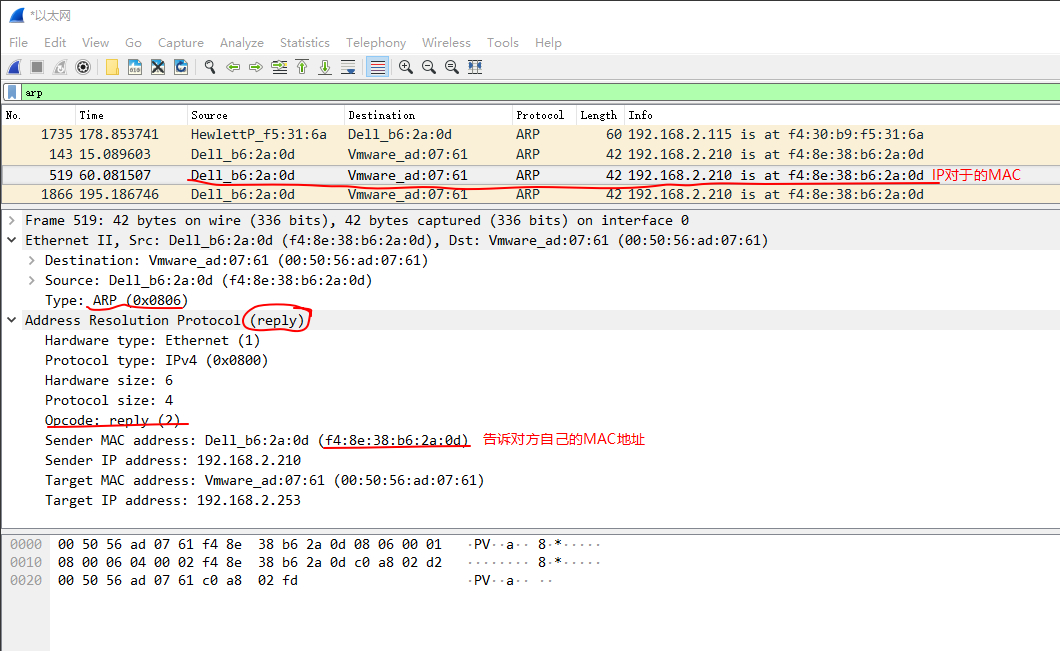Go forward in packet history
The height and width of the screenshot is (651, 1060).
click(x=256, y=67)
